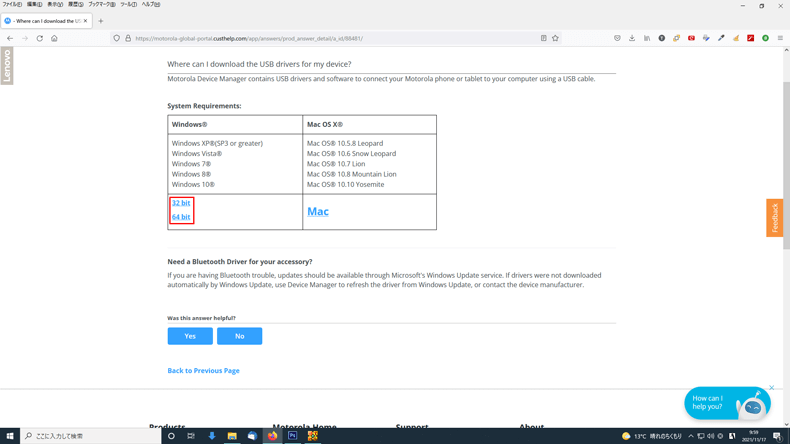Open Photoshop from the Windows taskbar

click(x=292, y=436)
